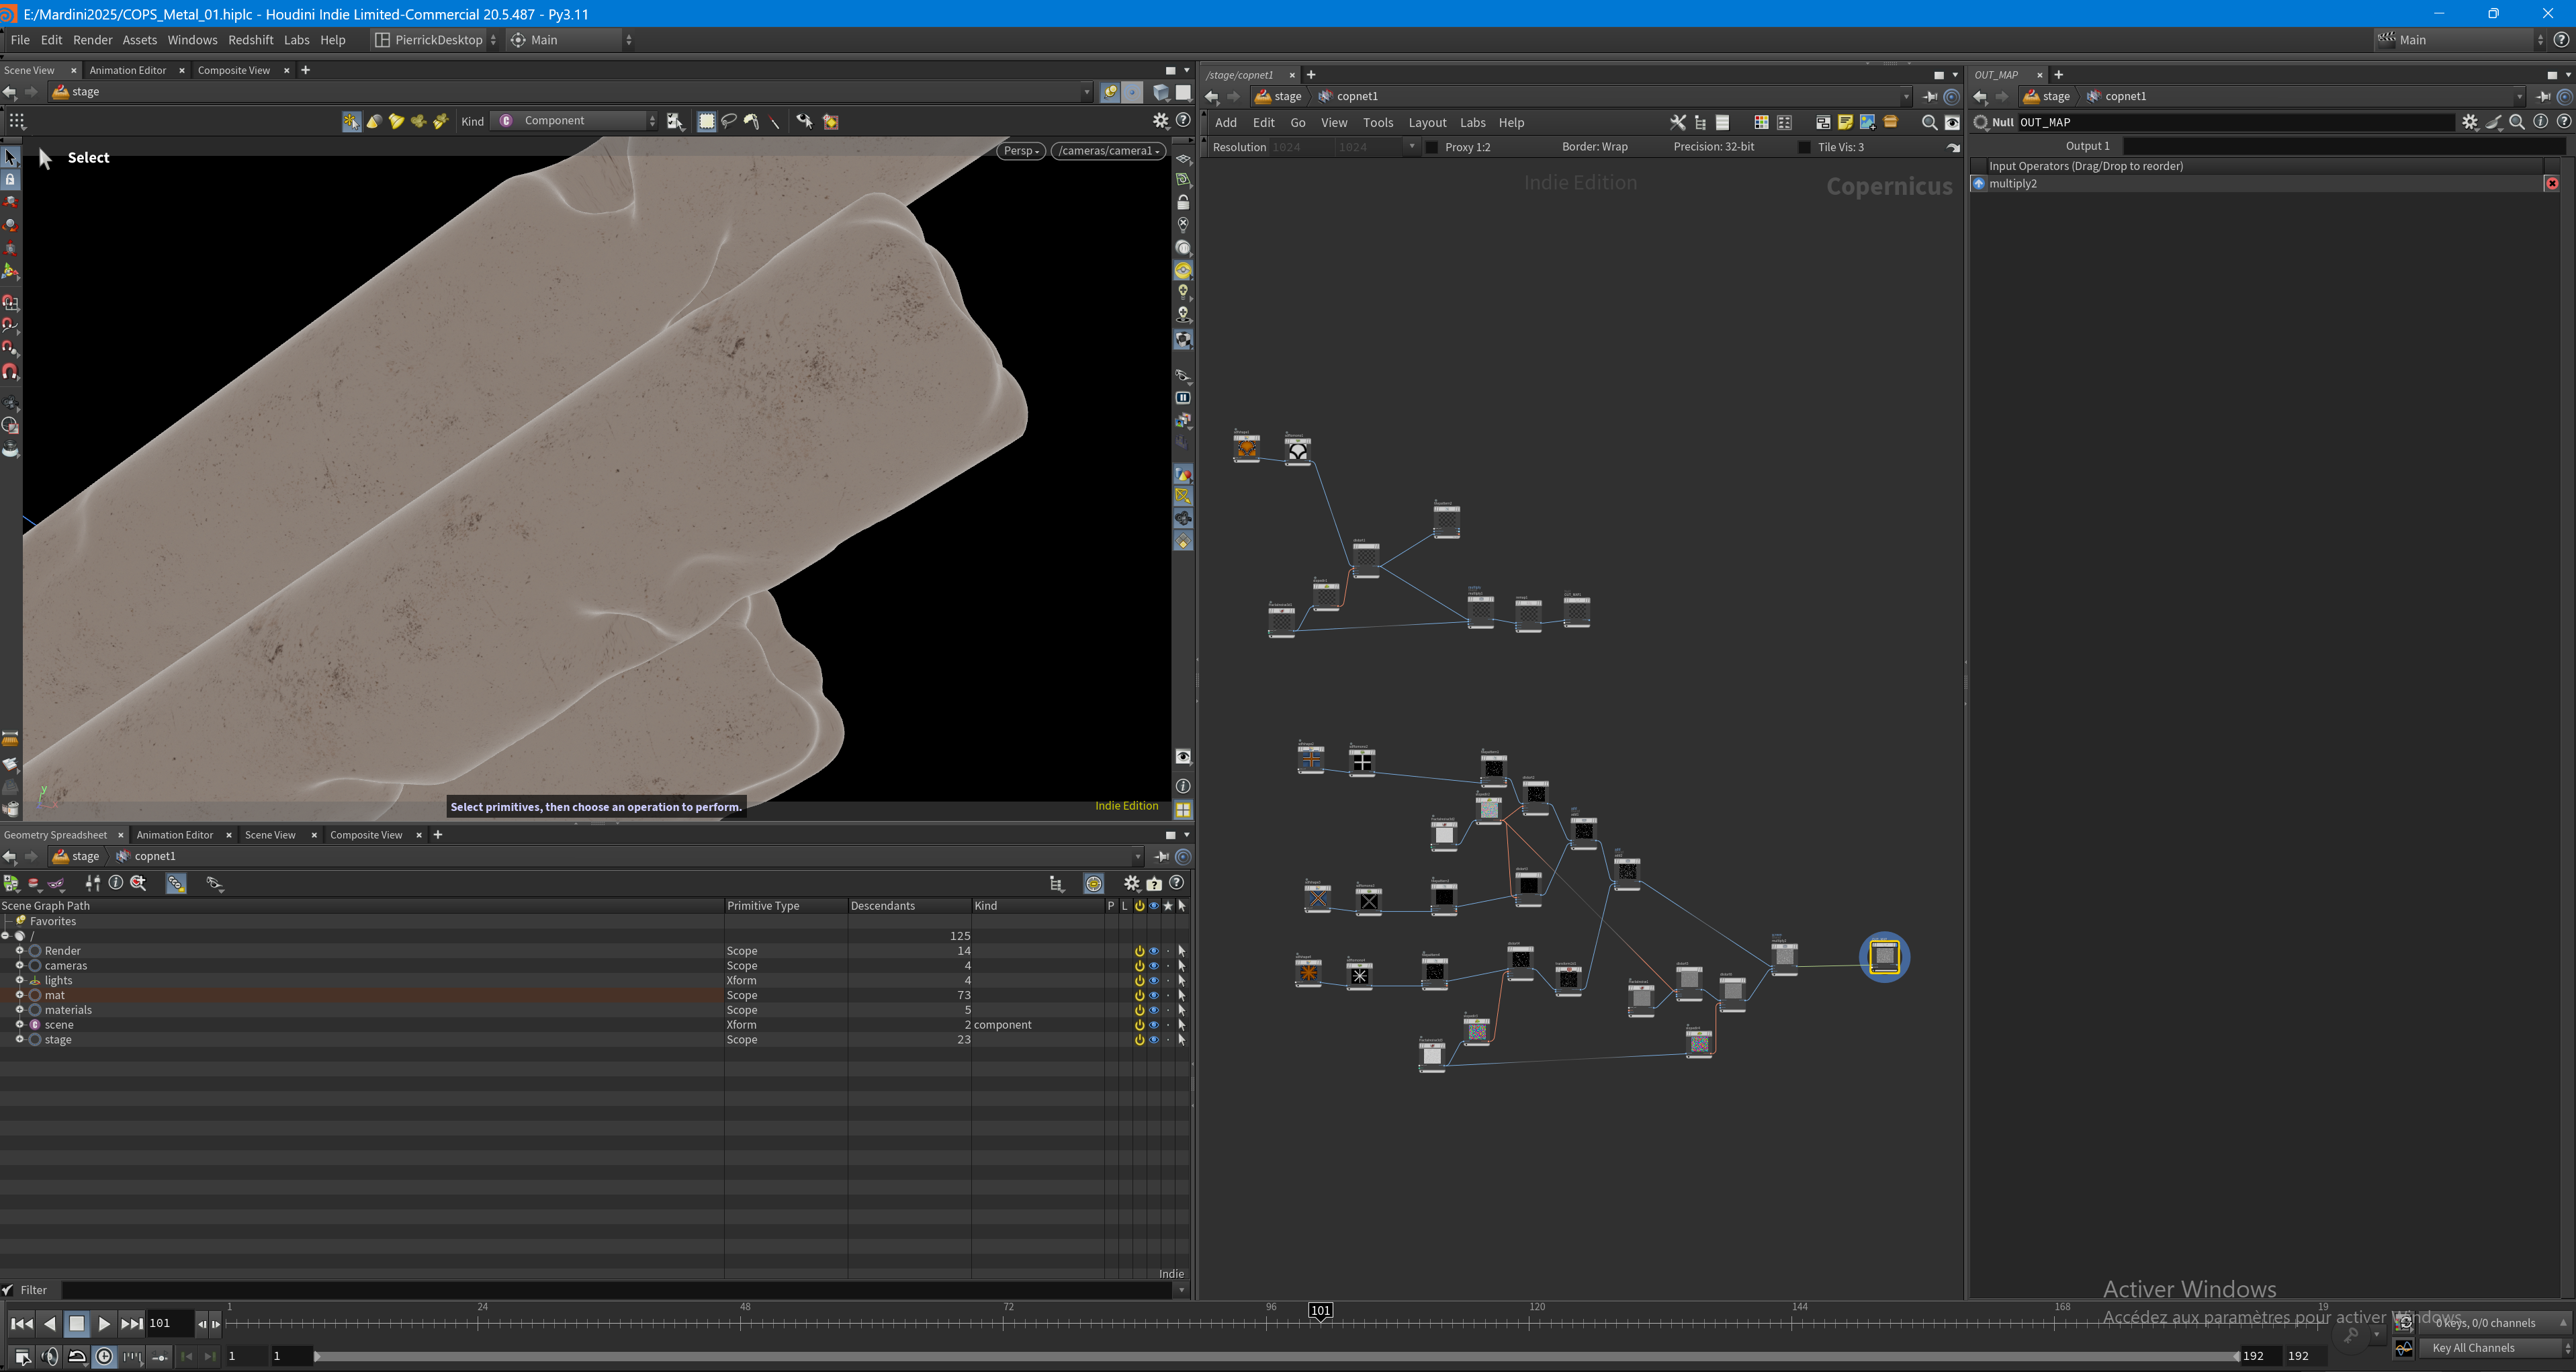Stop playback with the stop button

tap(76, 1324)
